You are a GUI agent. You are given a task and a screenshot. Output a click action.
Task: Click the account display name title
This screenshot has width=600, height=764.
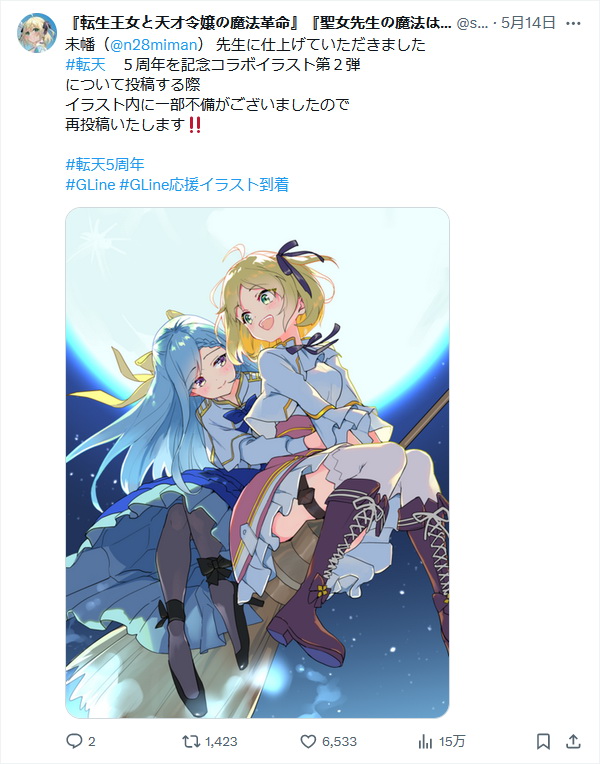[259, 23]
